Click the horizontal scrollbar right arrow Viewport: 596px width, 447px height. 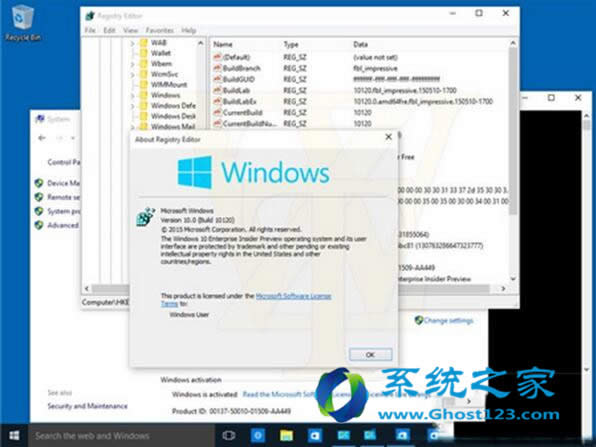click(503, 288)
